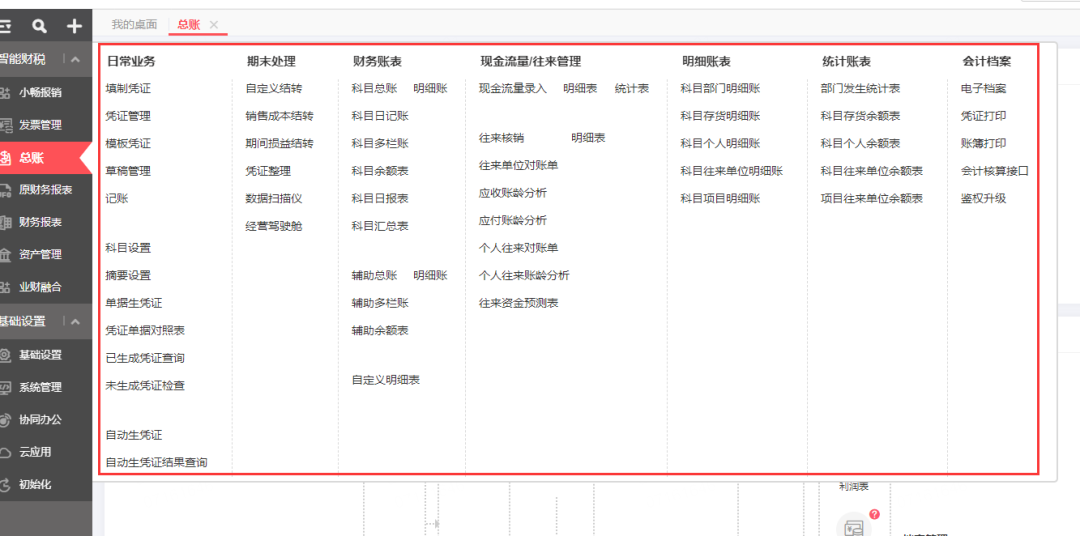Collapse the 智能财税 sidebar group

(x=75, y=60)
